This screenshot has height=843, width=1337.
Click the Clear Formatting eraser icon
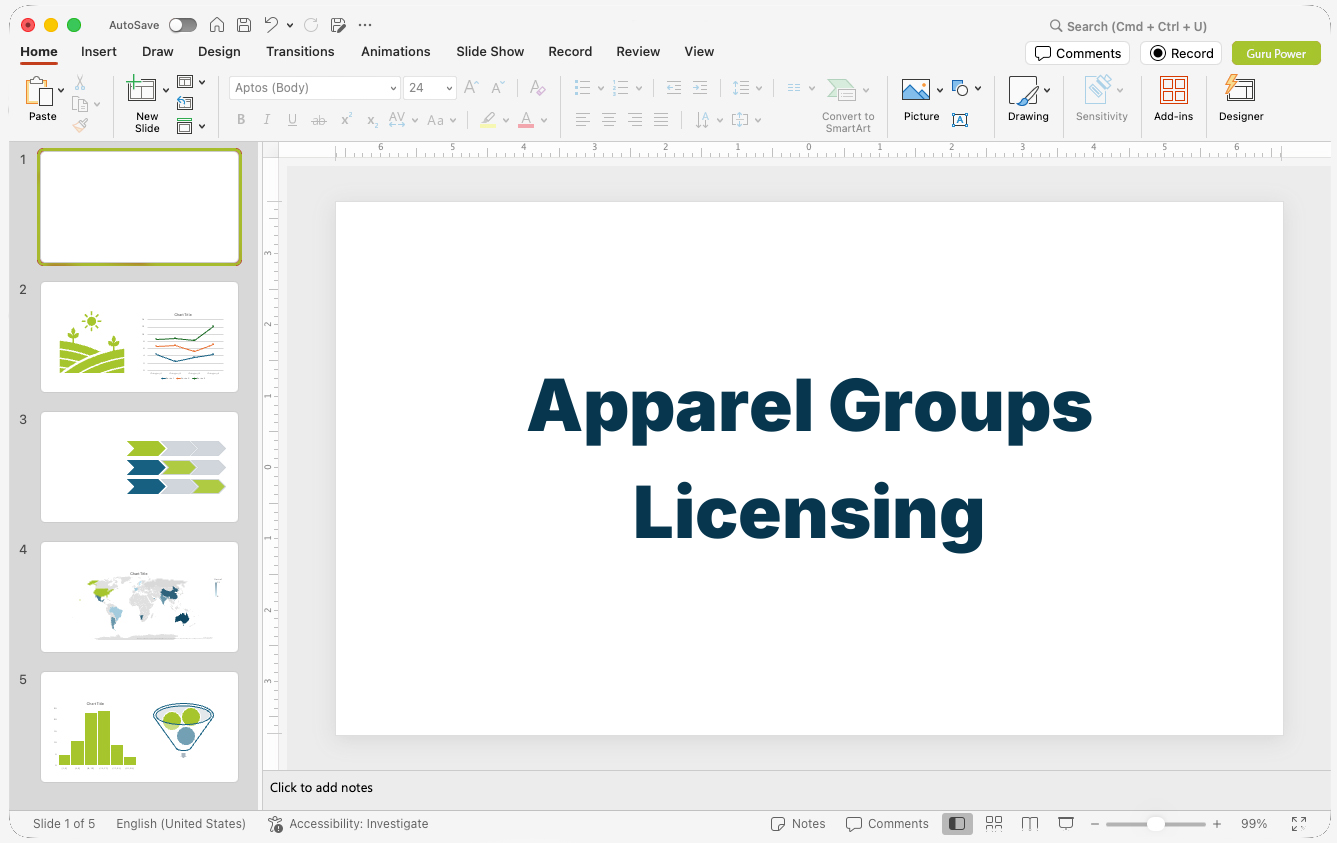(538, 88)
